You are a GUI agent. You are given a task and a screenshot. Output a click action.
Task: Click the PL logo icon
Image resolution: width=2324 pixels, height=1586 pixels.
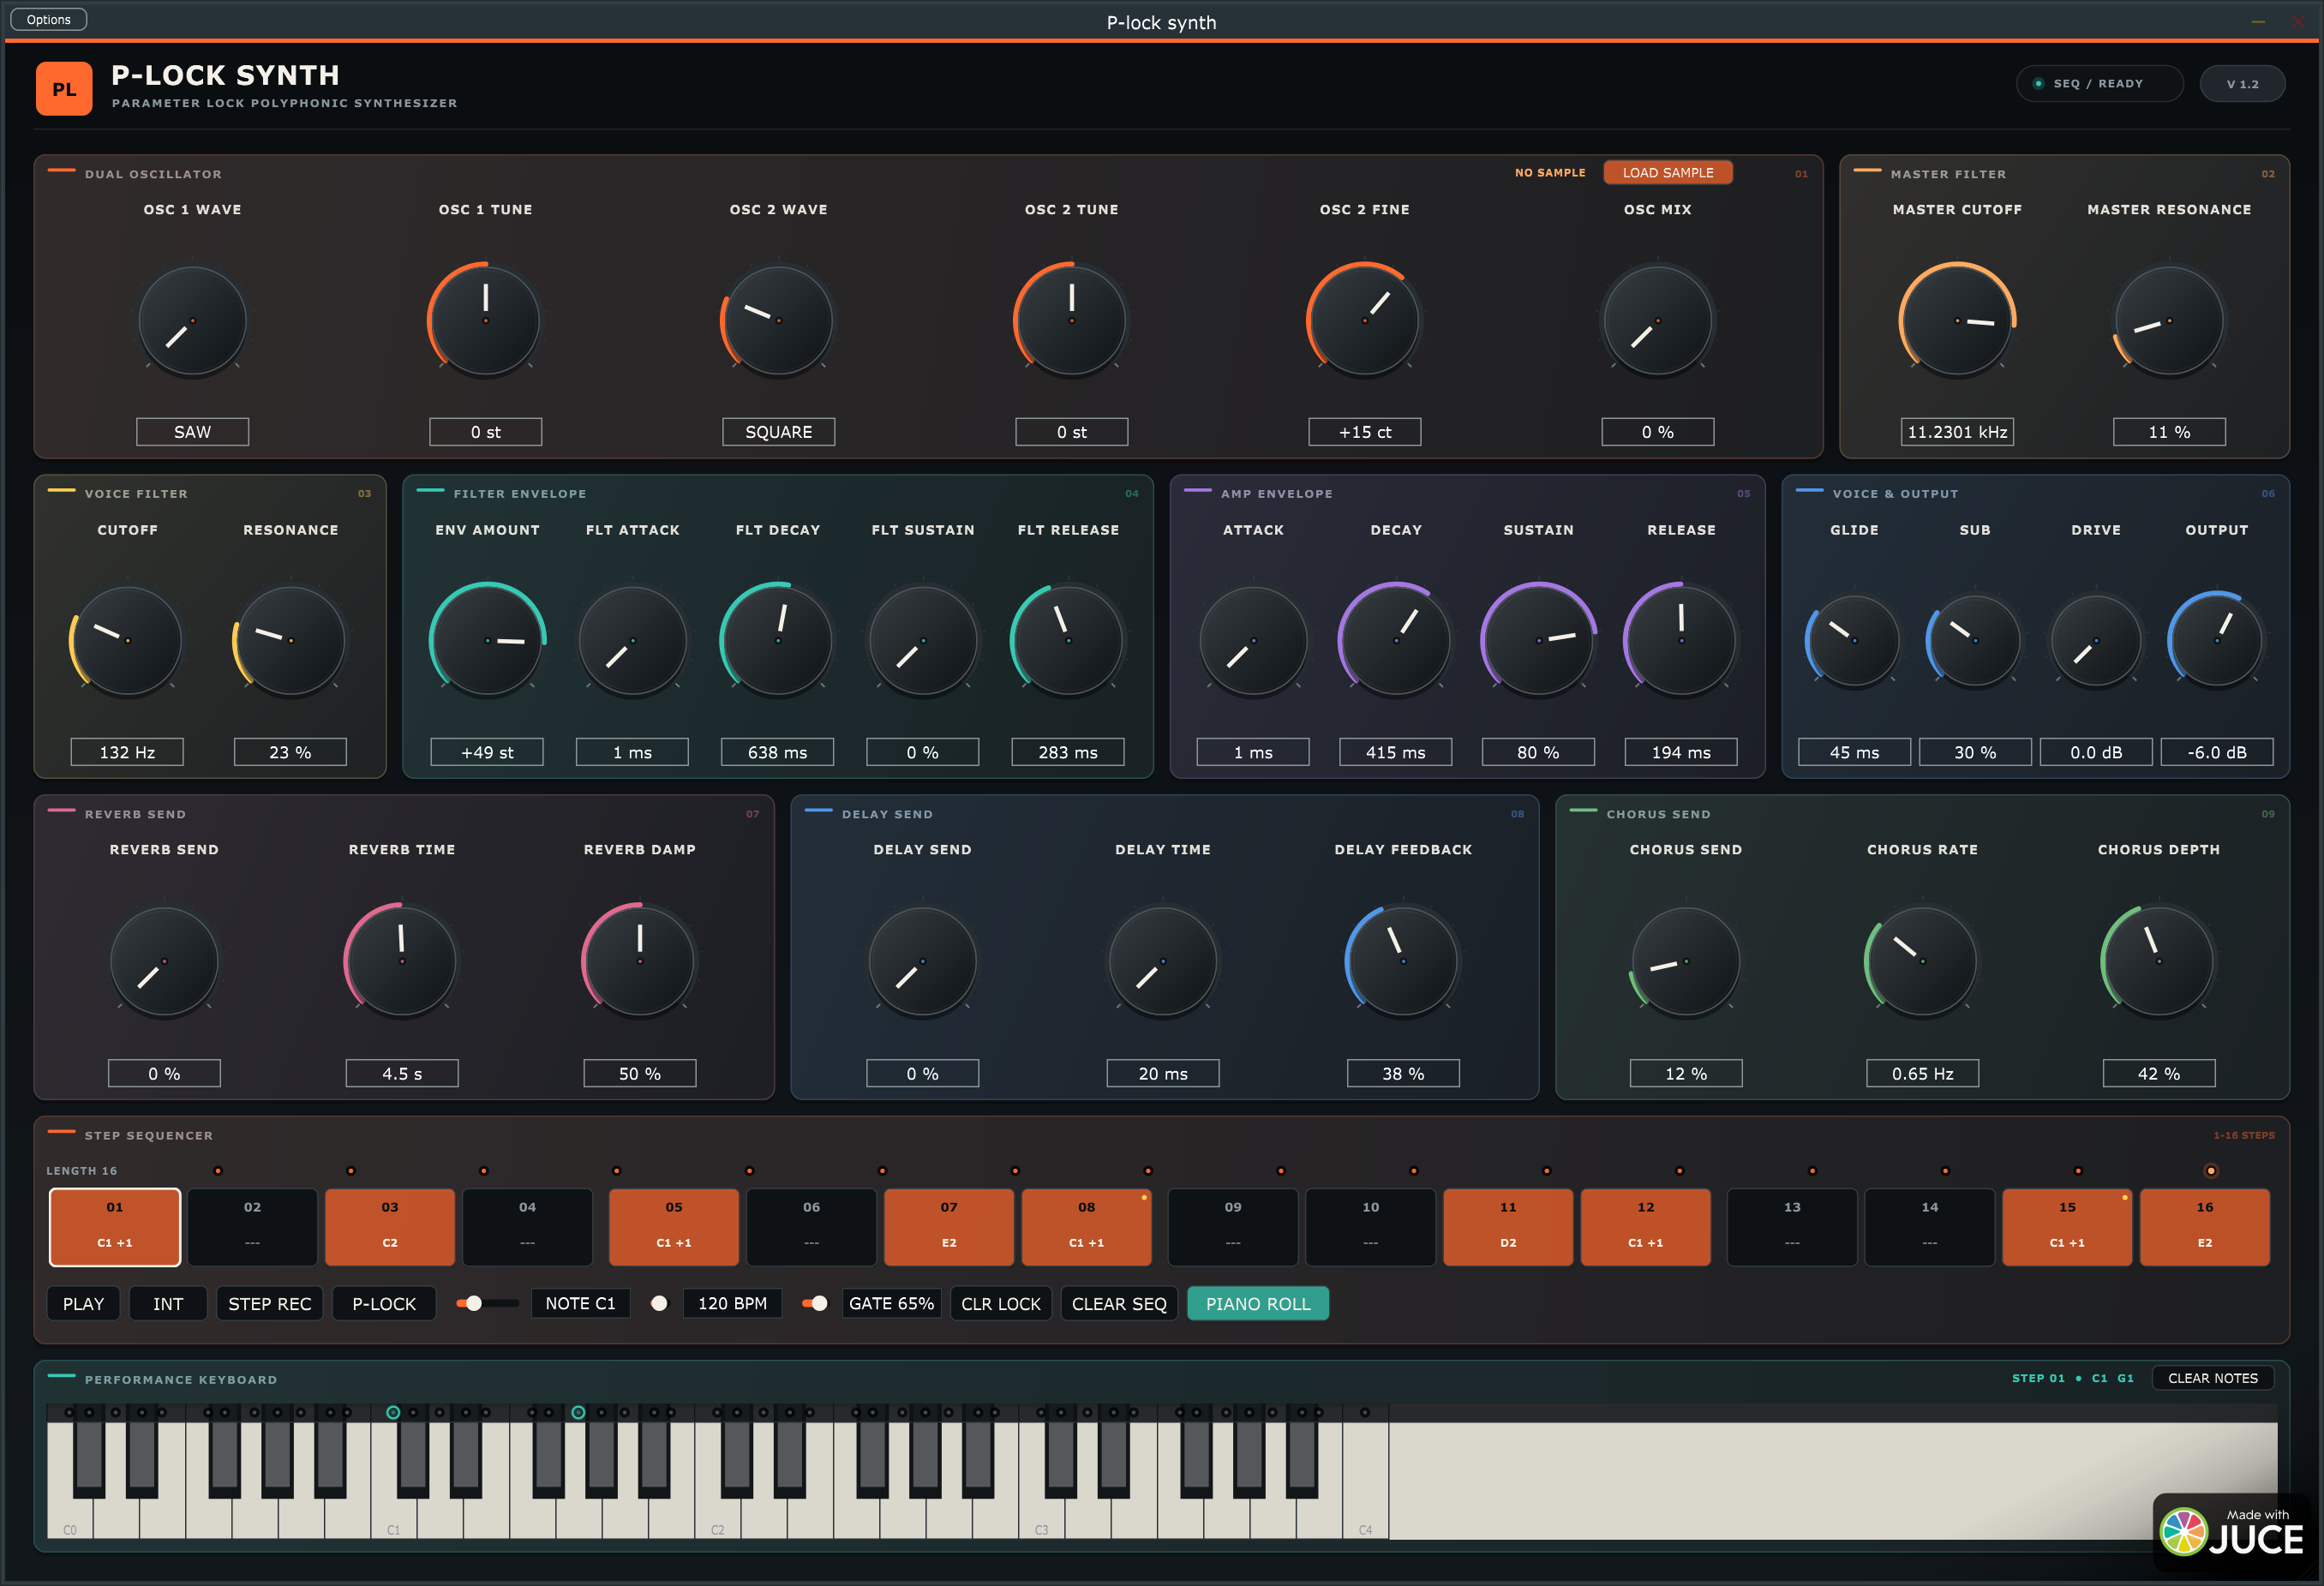pos(64,89)
